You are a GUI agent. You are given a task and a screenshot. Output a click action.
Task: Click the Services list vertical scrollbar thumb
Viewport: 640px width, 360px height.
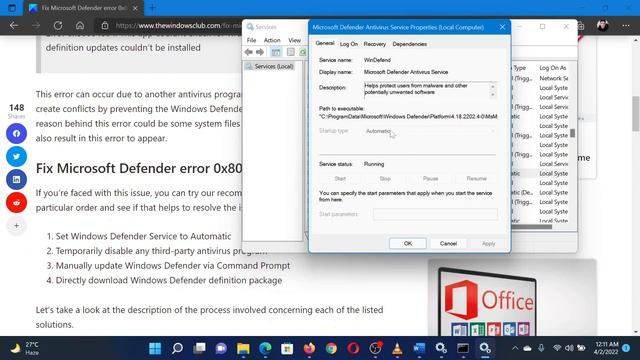[x=573, y=133]
